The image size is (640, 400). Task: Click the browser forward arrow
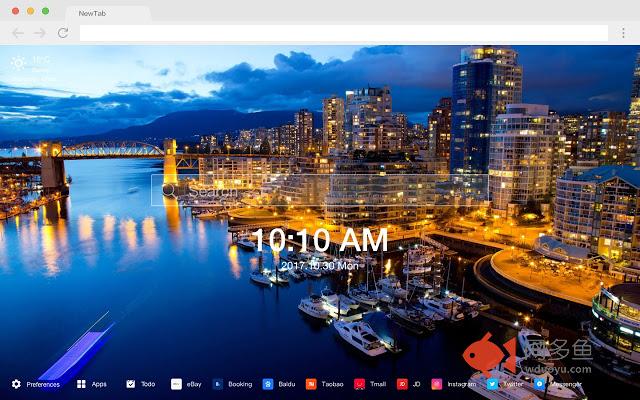click(x=40, y=33)
